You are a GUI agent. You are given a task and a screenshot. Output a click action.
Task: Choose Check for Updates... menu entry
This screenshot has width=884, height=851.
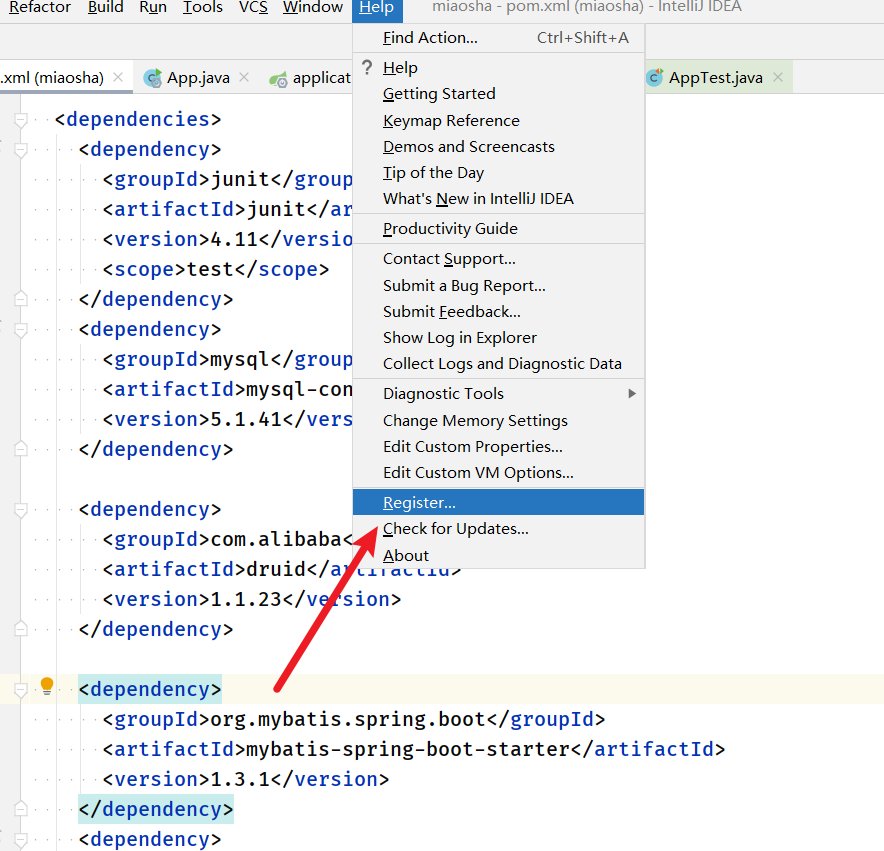[455, 529]
